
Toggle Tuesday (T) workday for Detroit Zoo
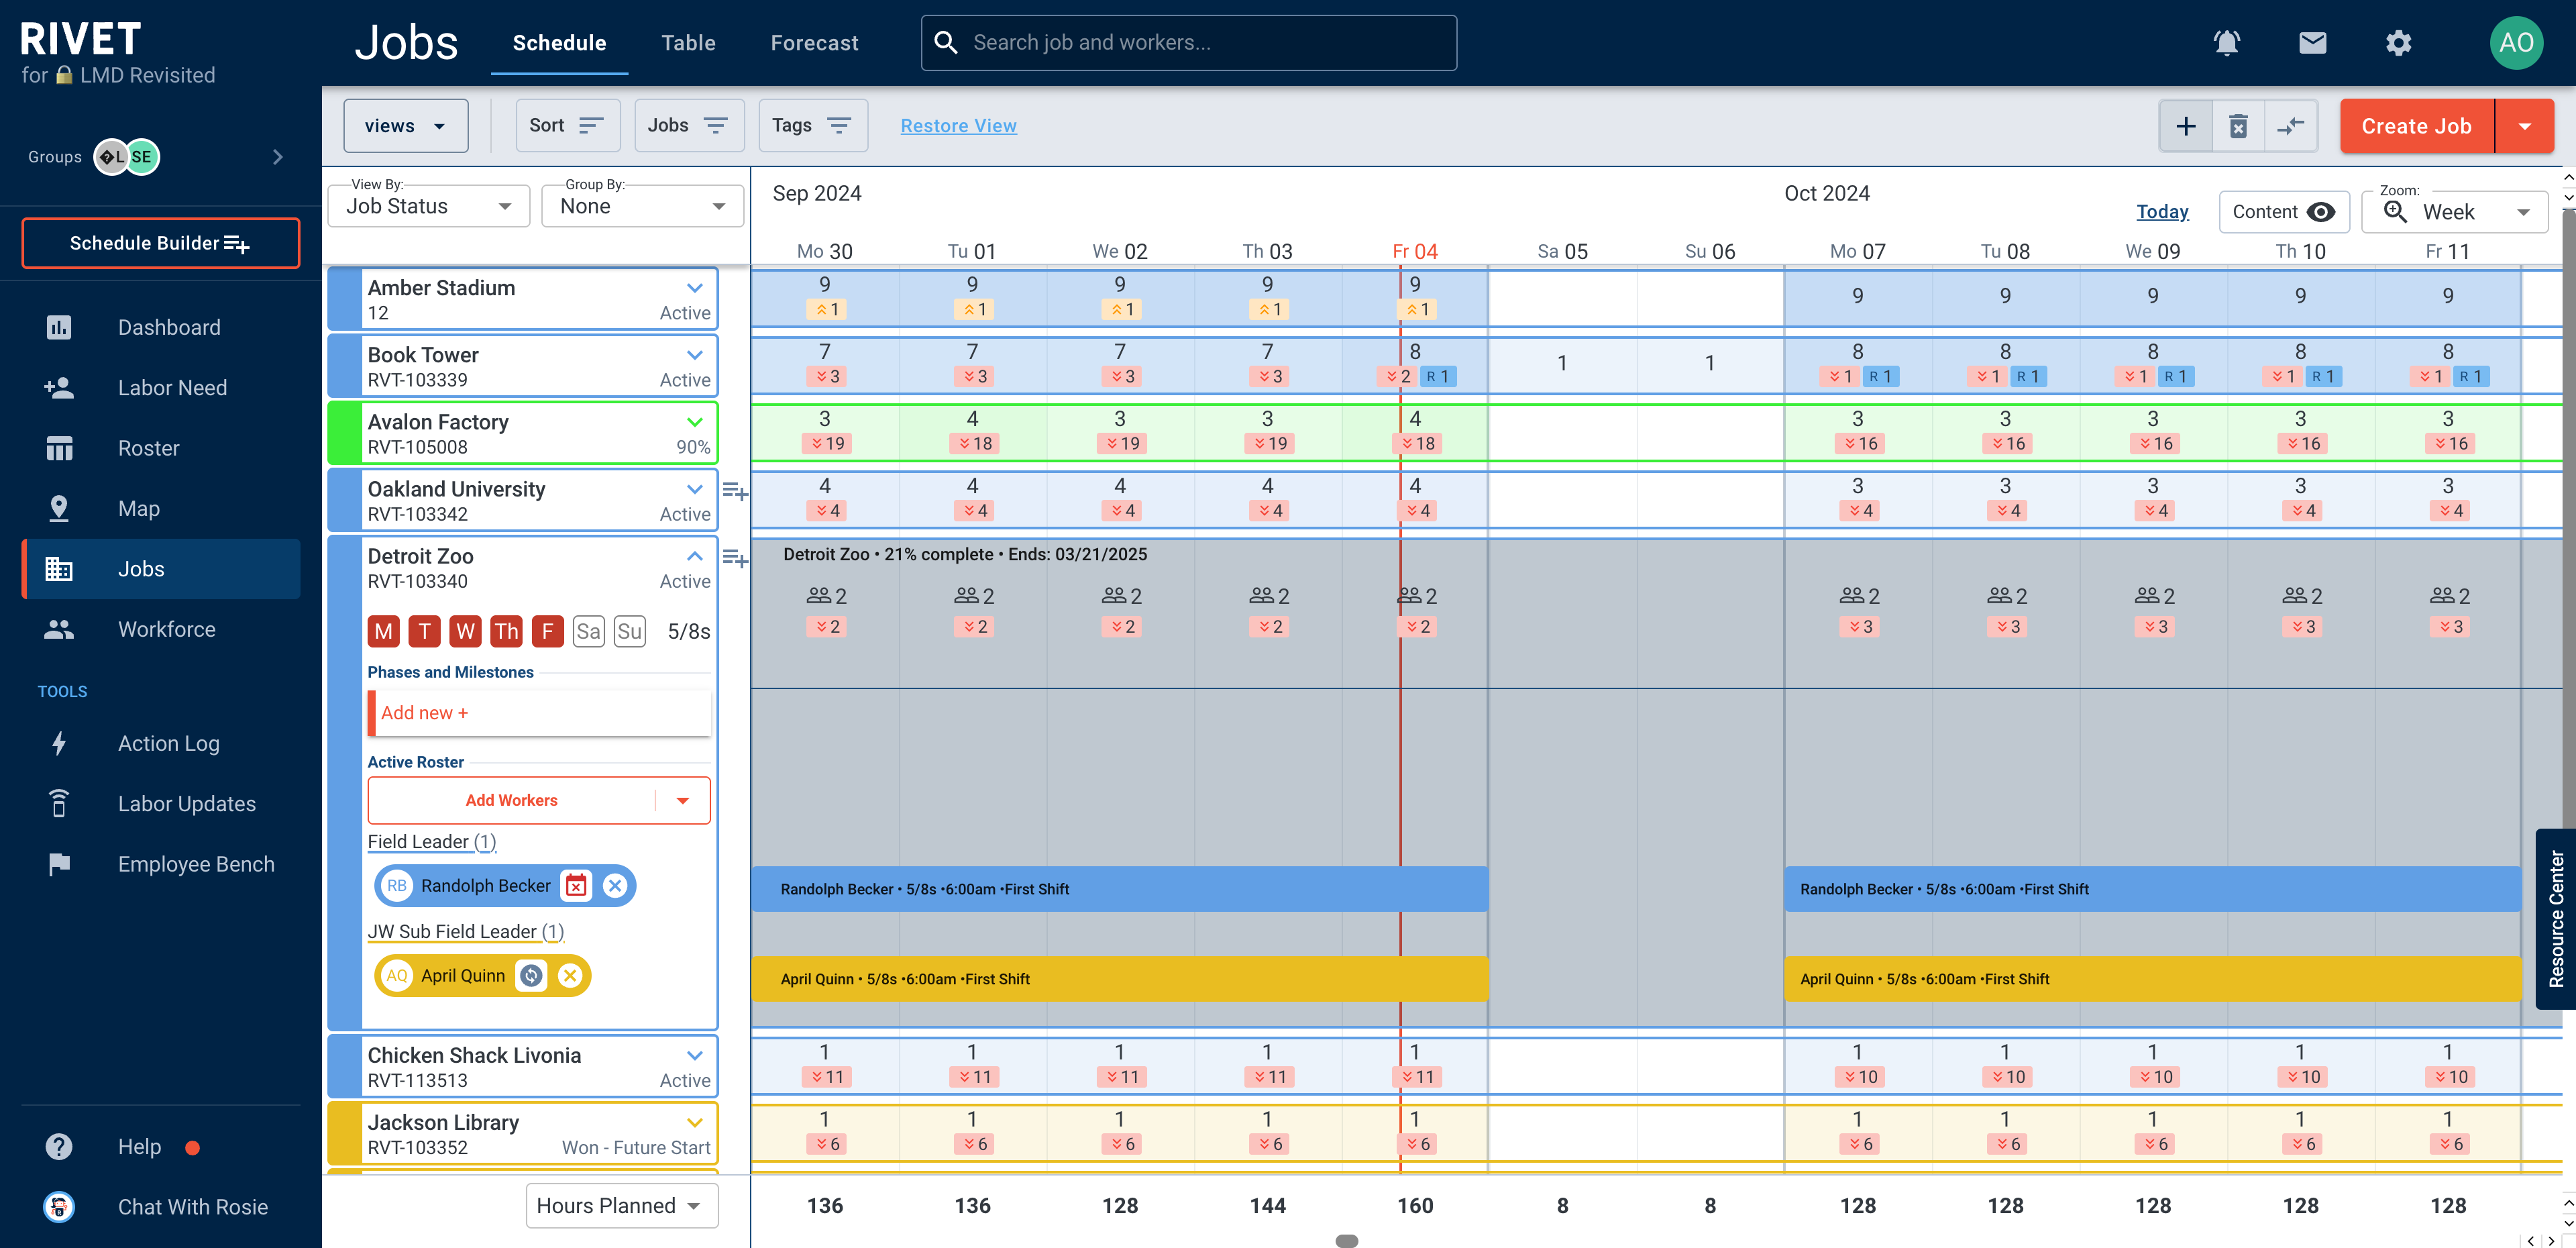[x=425, y=631]
